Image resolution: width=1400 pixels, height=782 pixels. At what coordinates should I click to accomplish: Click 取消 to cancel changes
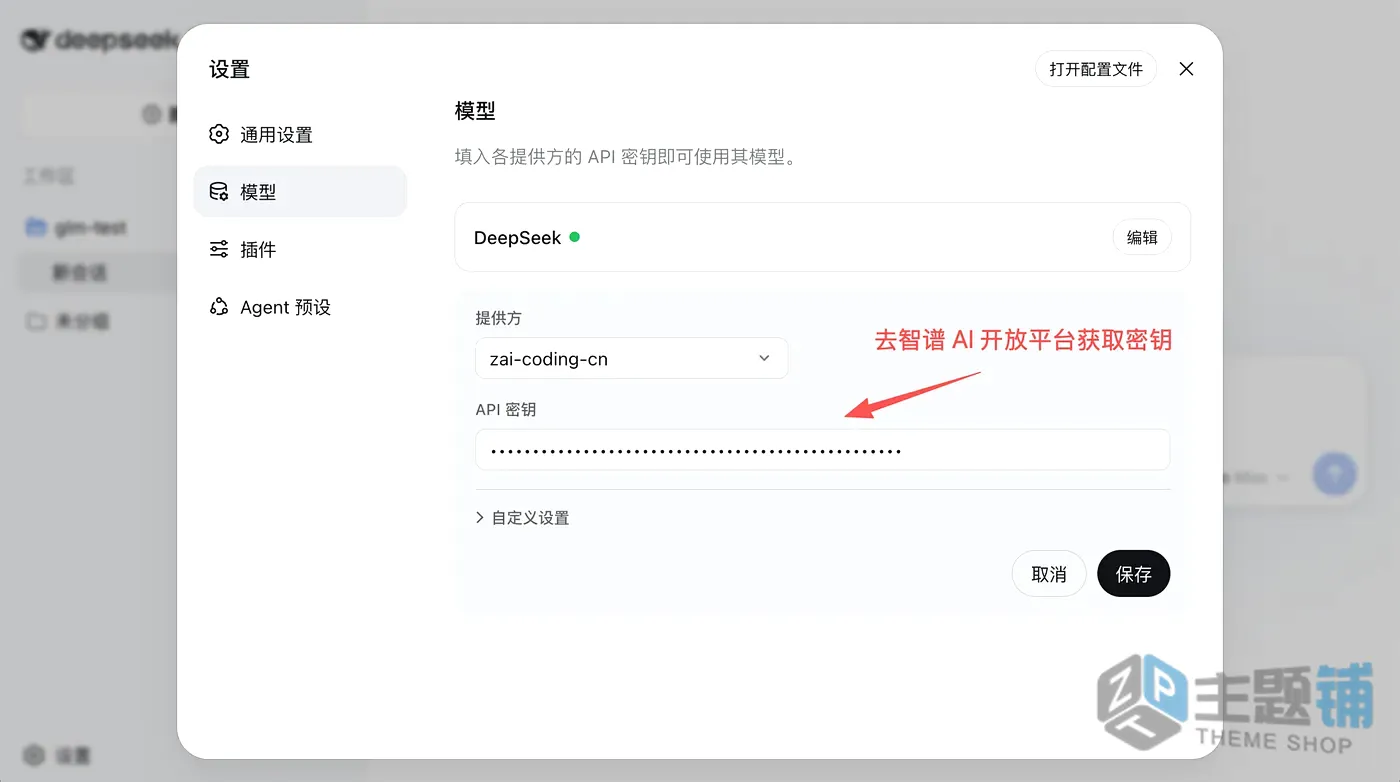(1049, 574)
